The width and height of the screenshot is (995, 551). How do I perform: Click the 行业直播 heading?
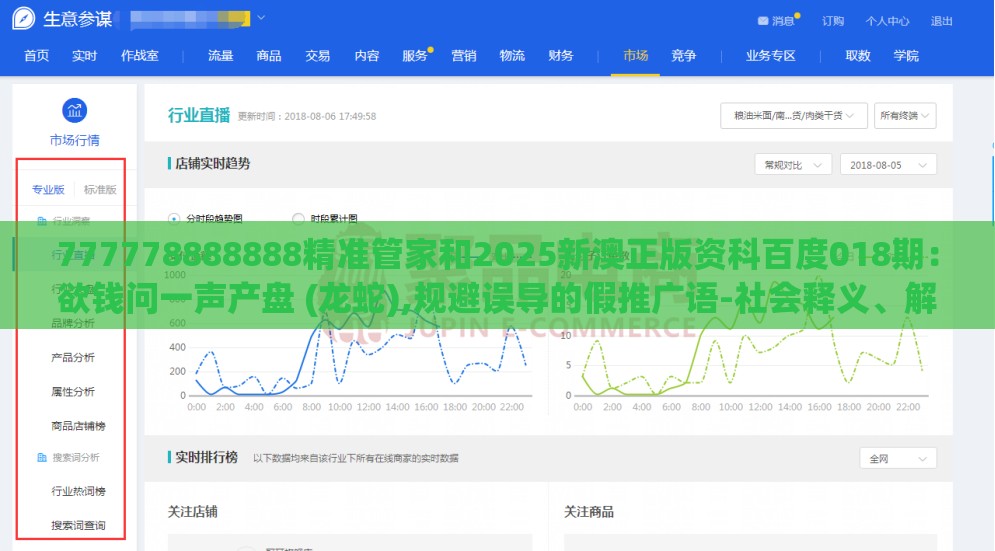(199, 115)
